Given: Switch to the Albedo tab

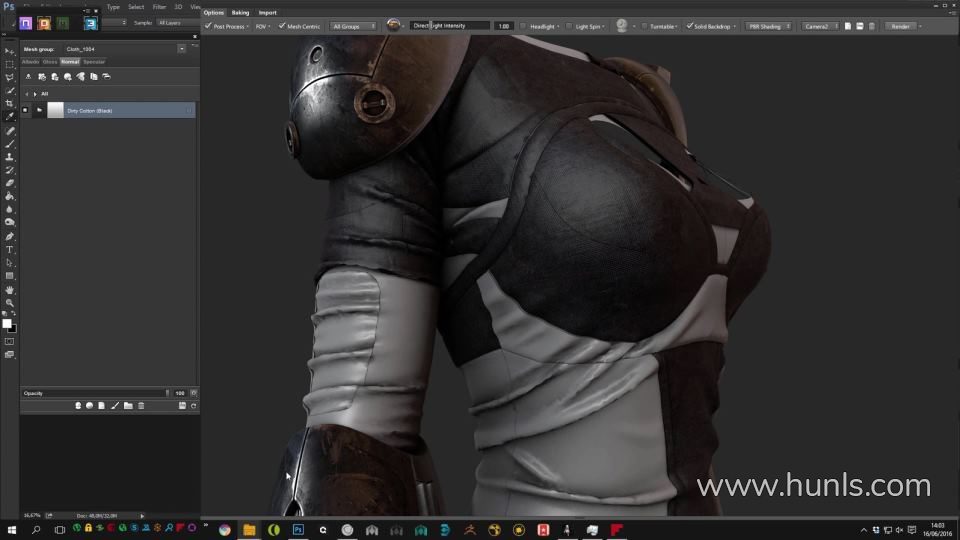Looking at the screenshot, I should point(30,62).
